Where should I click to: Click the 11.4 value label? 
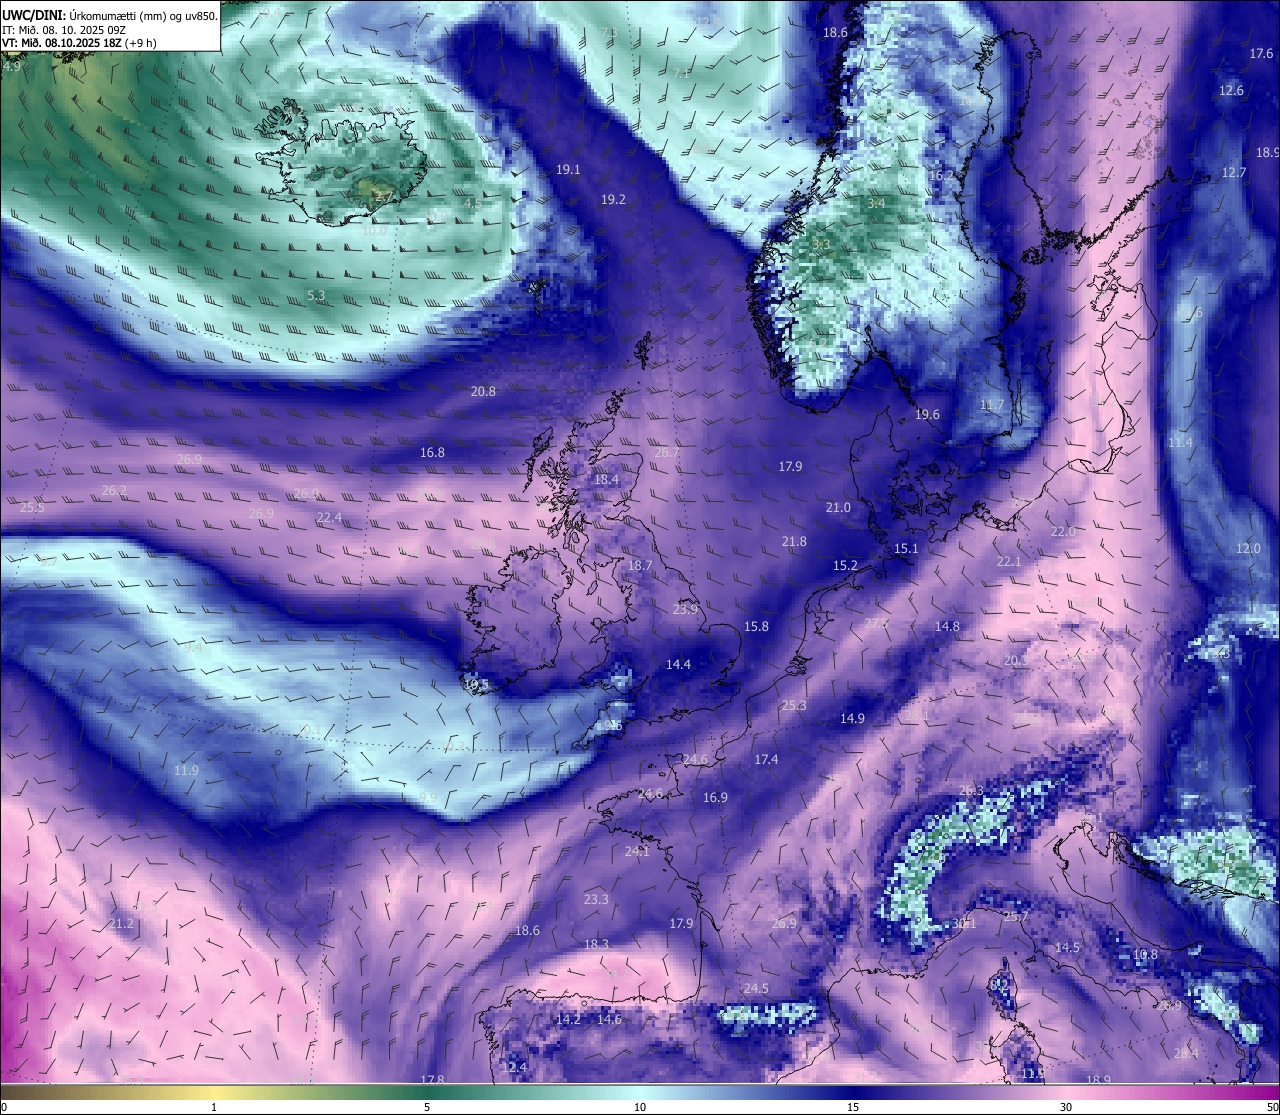[1180, 443]
